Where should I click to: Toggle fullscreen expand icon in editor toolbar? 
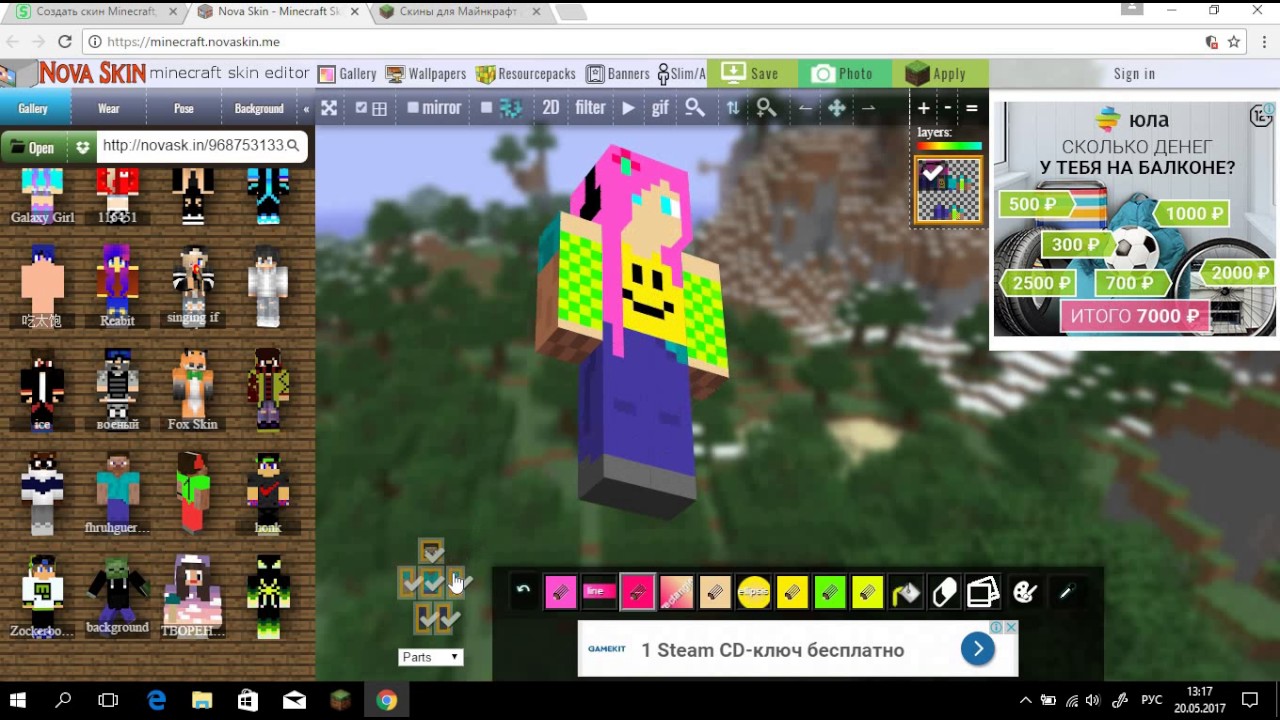coord(328,108)
